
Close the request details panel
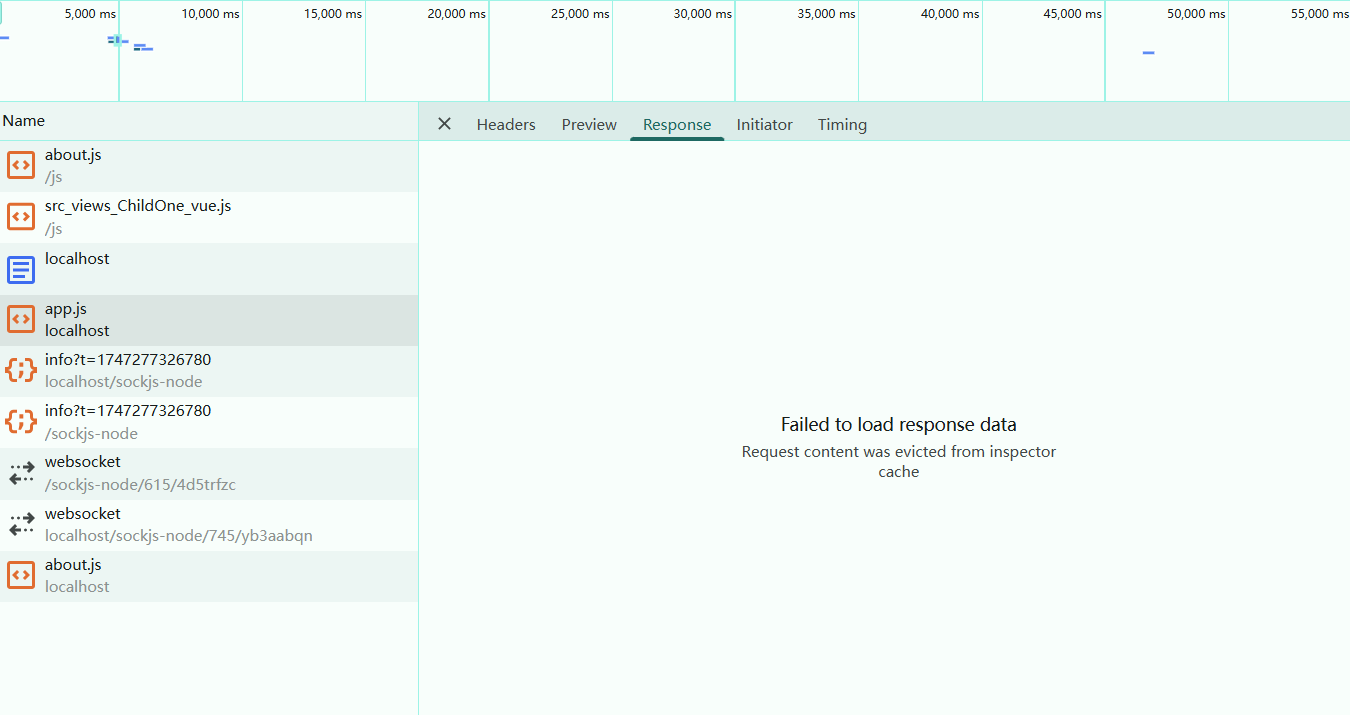(x=445, y=124)
